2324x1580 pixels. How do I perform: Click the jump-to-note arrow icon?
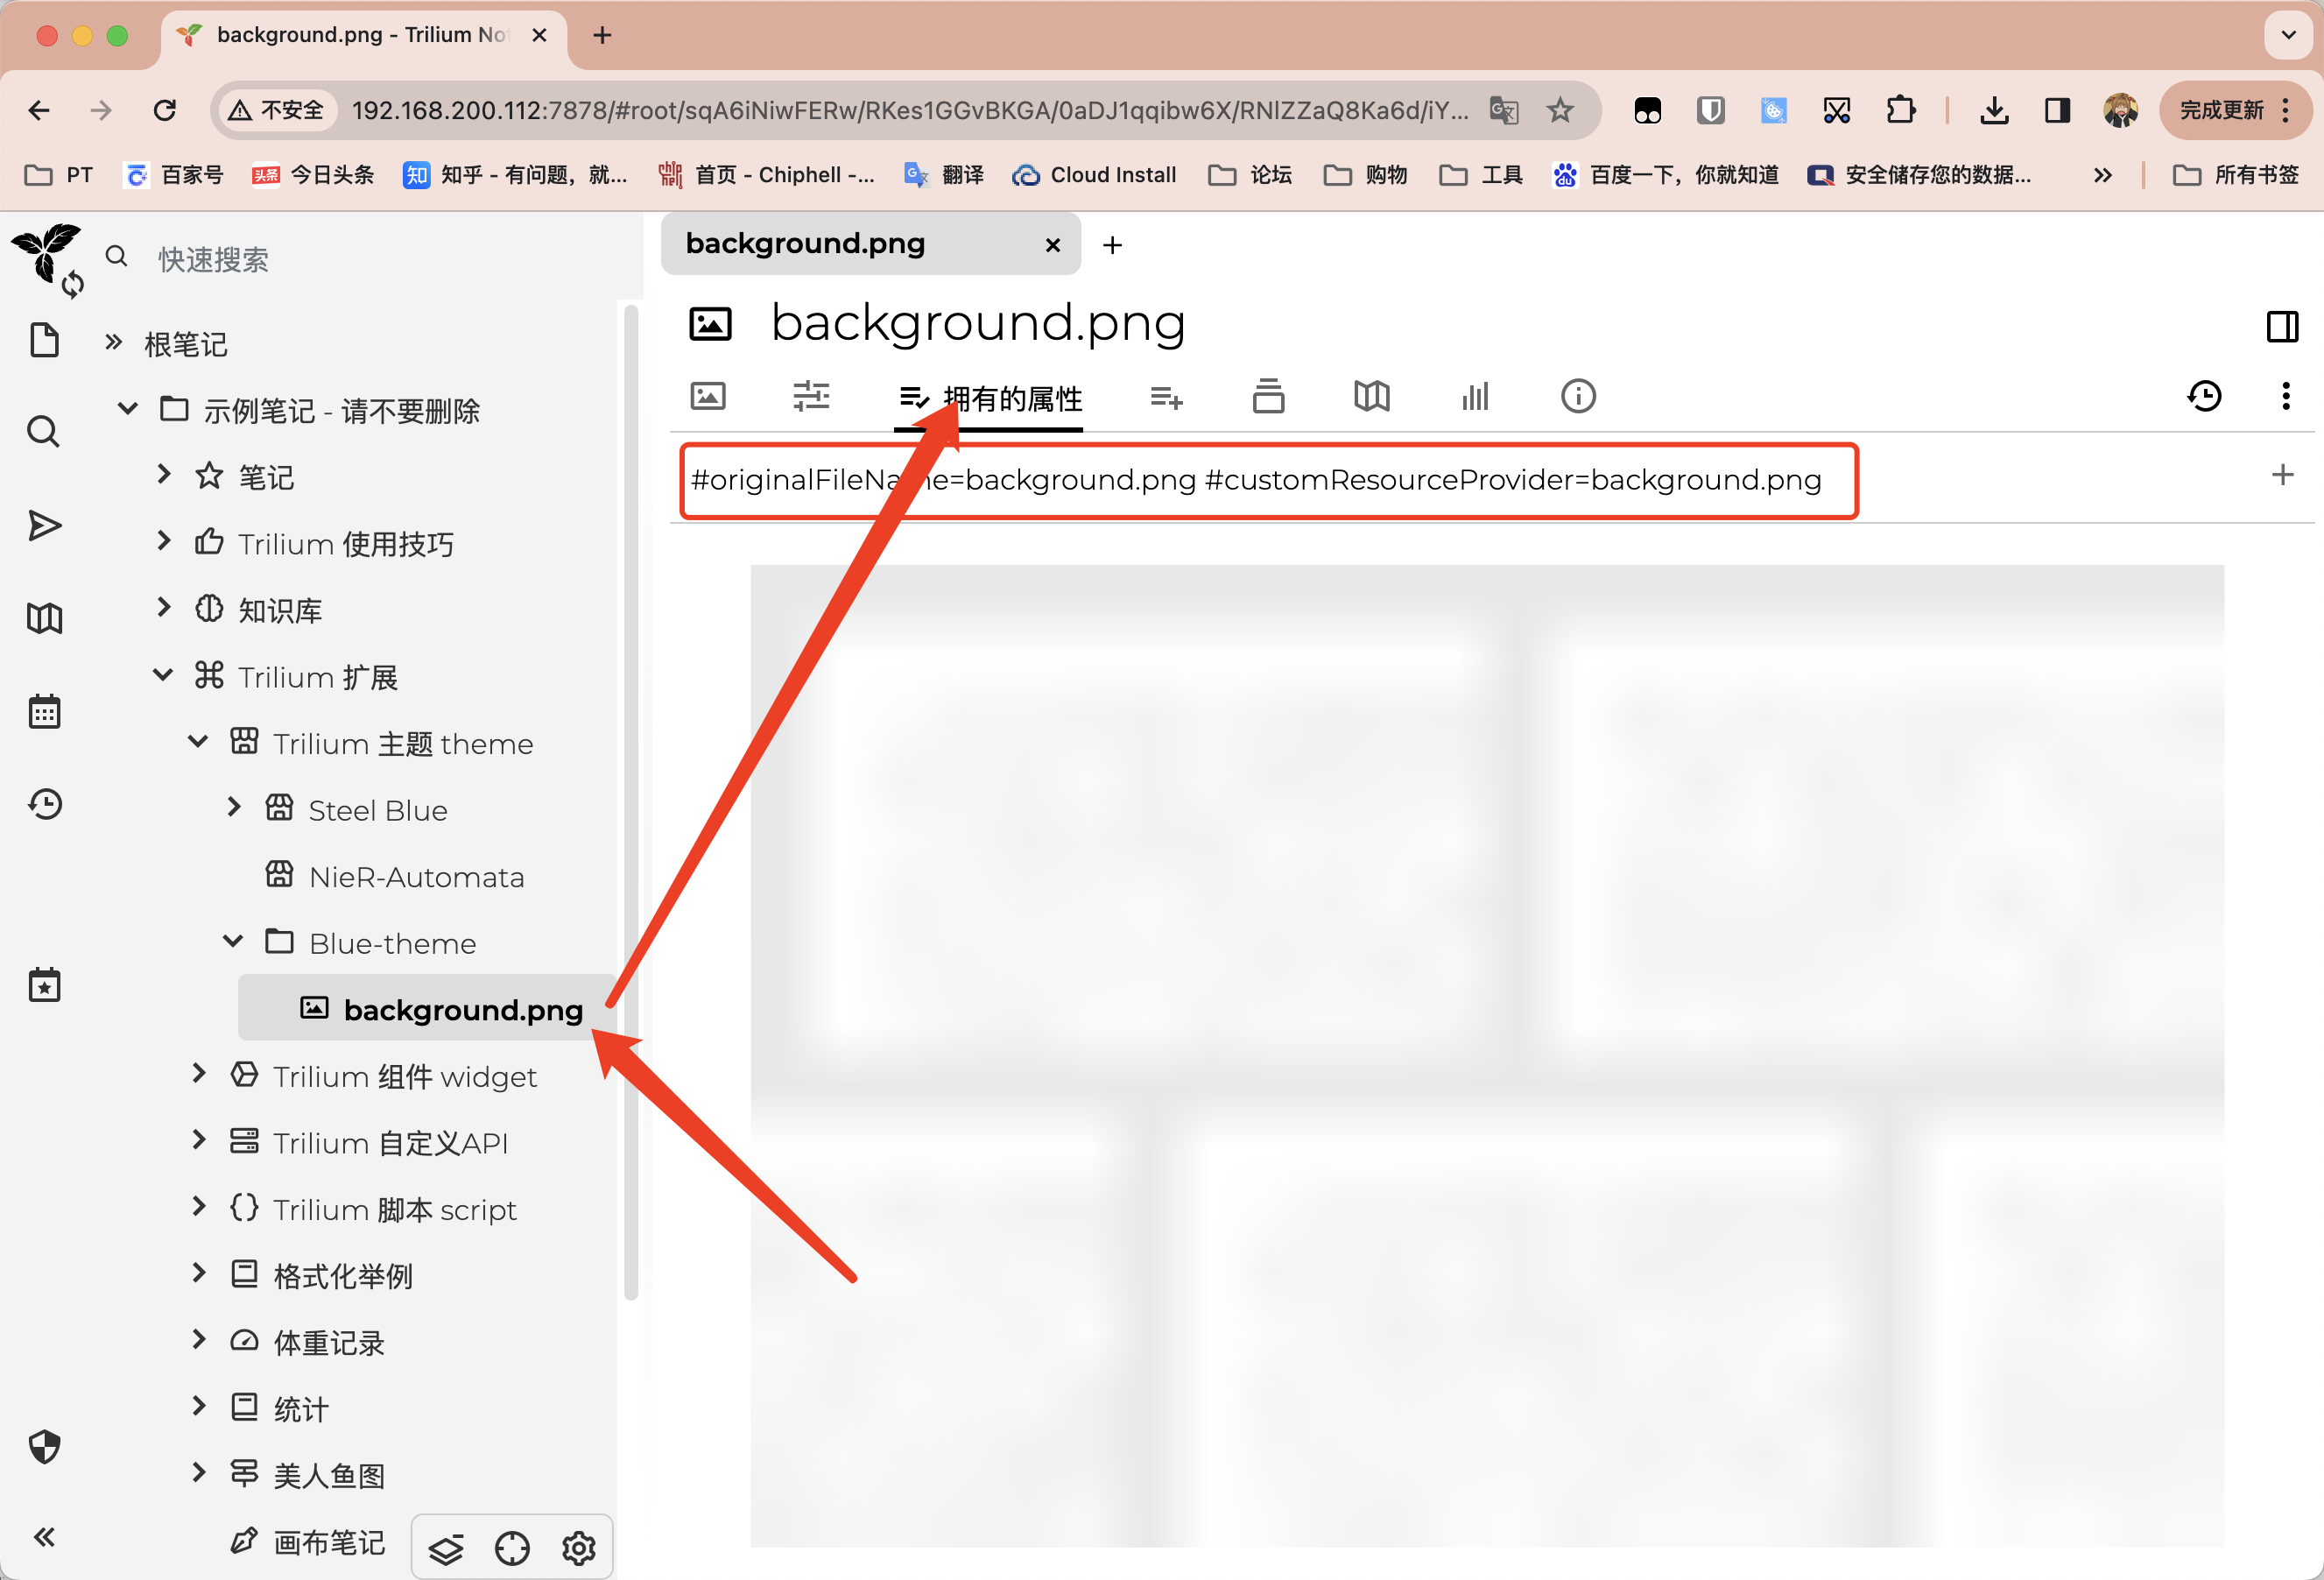(44, 526)
